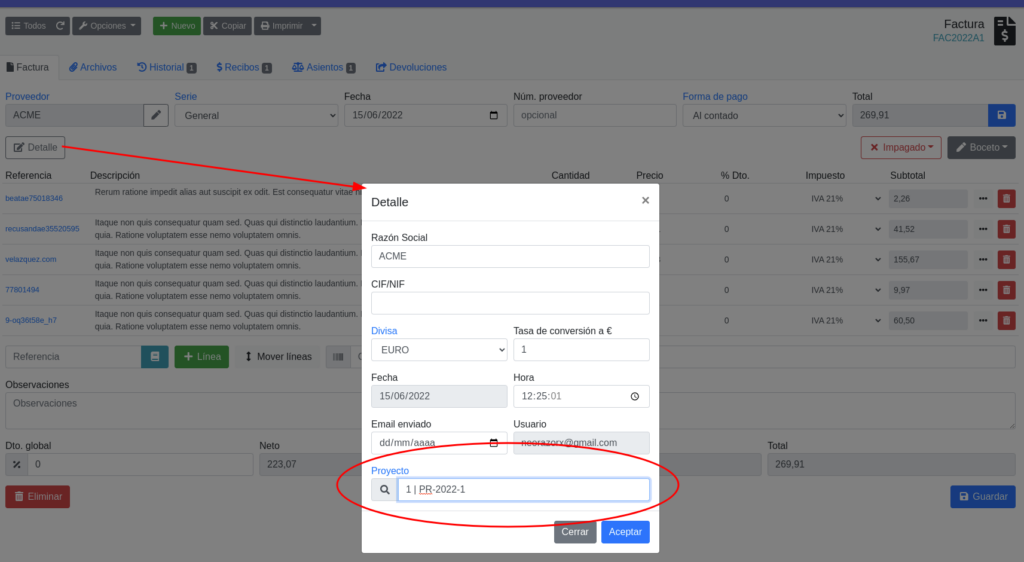Image resolution: width=1024 pixels, height=562 pixels.
Task: Open calendar picker in Email enviado field
Action: 494,443
